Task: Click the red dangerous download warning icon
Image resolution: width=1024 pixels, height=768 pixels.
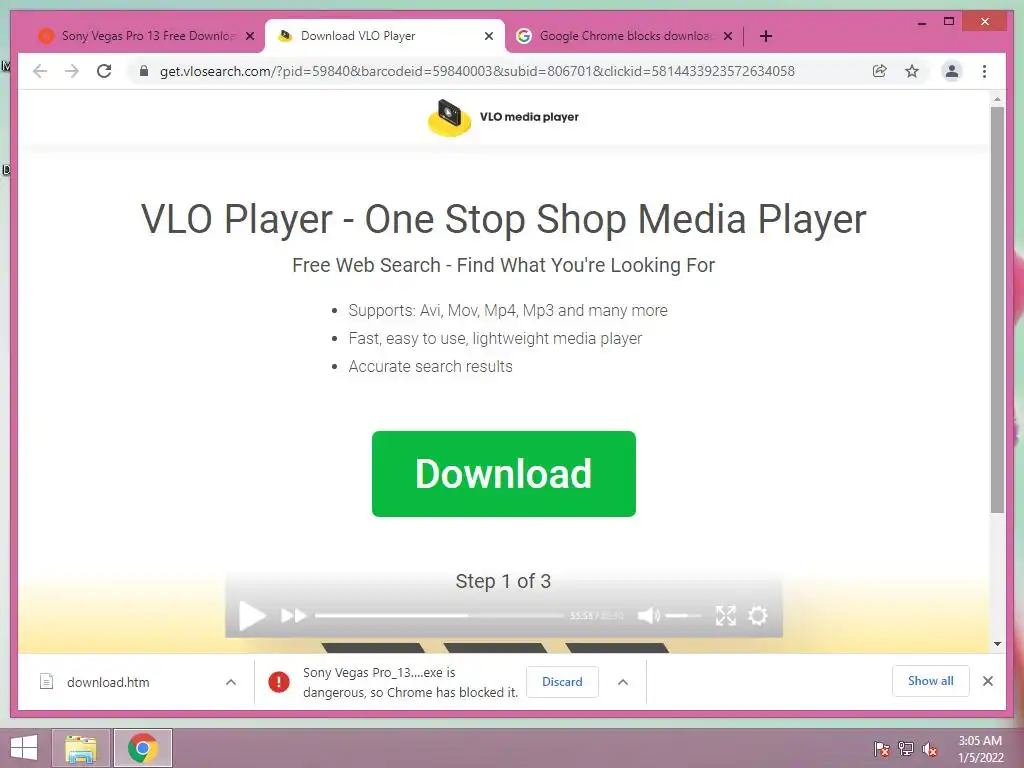Action: (x=279, y=682)
